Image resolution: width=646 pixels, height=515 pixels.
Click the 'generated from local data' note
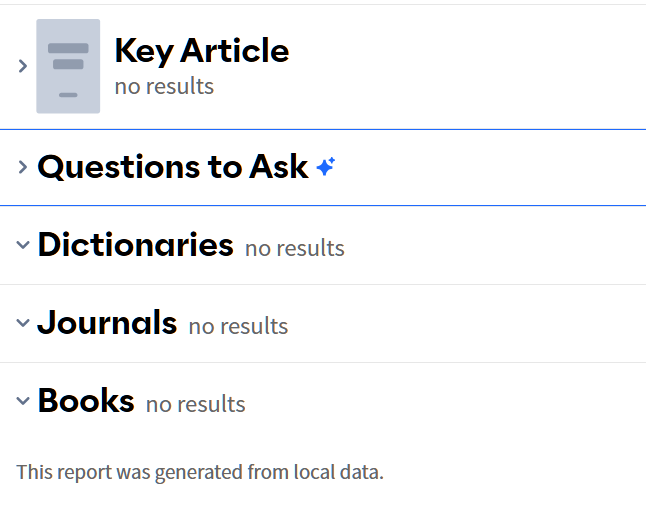(200, 472)
